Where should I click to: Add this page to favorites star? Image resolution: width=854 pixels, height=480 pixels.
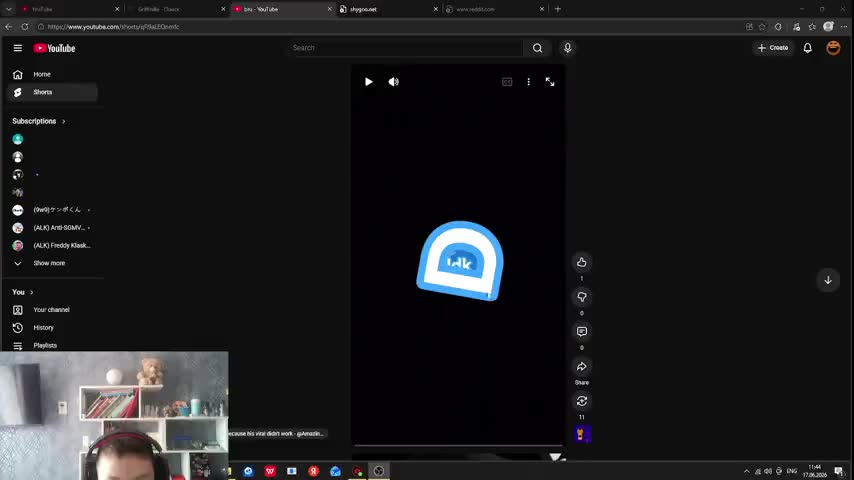tap(762, 27)
